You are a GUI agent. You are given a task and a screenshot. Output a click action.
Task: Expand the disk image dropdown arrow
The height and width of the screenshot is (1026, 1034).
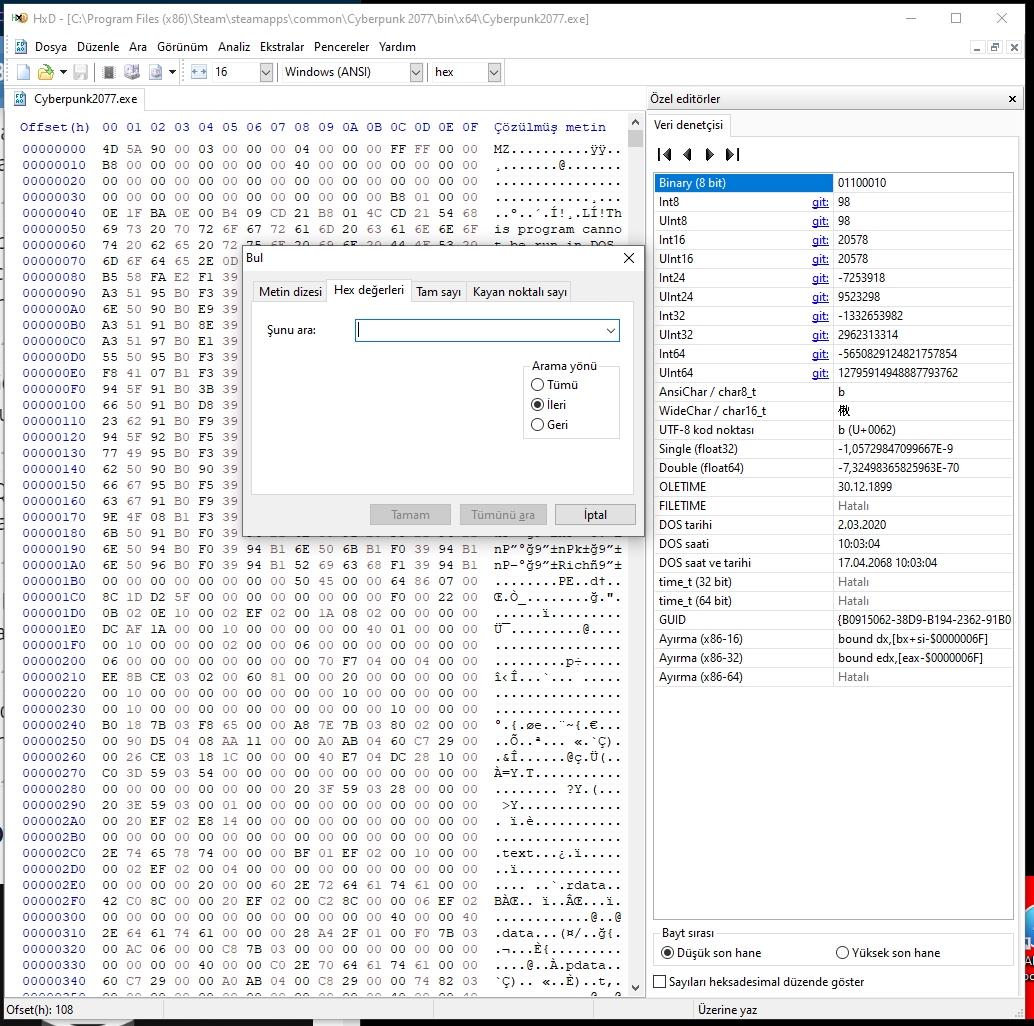point(172,72)
